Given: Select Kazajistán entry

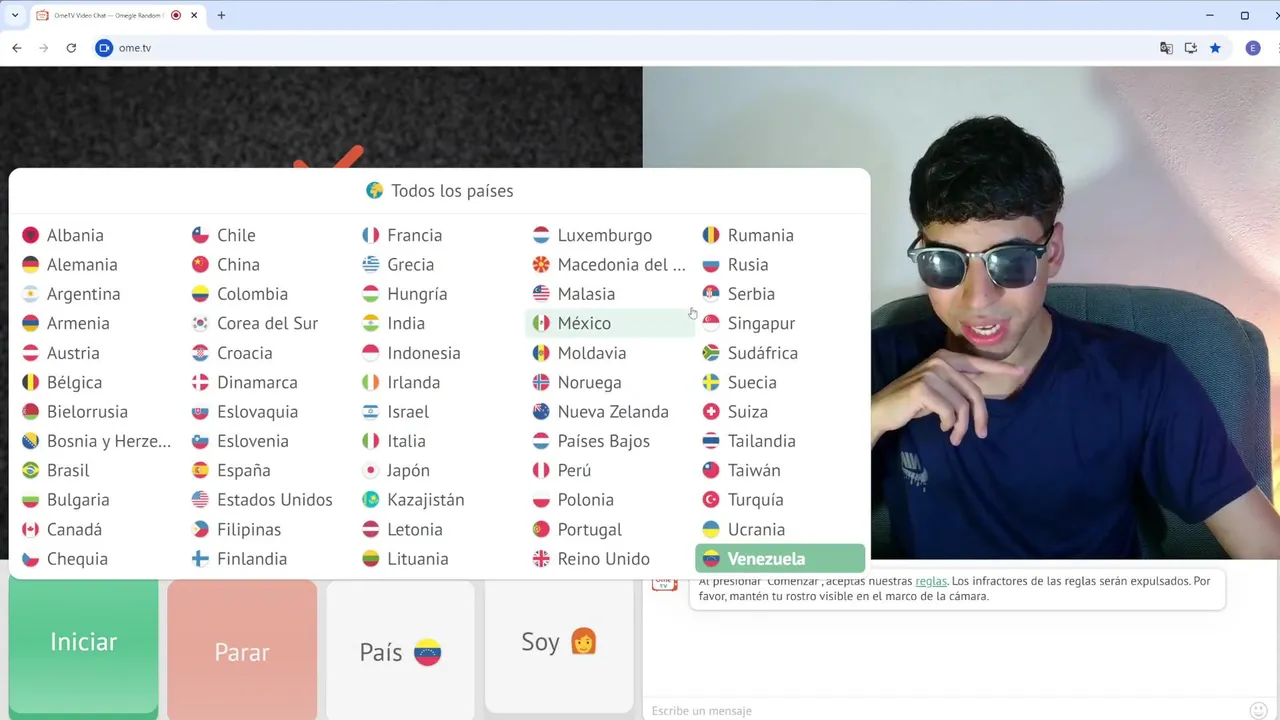Looking at the screenshot, I should click(440, 500).
